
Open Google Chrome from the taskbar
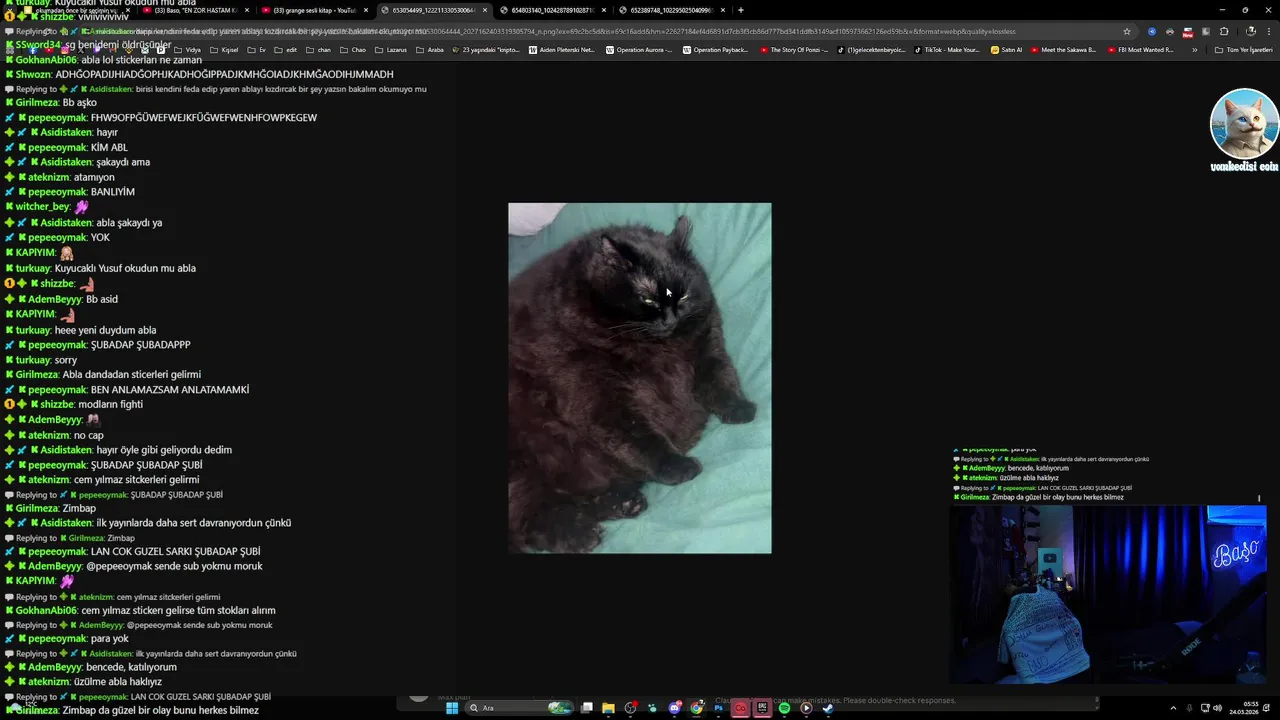[x=696, y=708]
